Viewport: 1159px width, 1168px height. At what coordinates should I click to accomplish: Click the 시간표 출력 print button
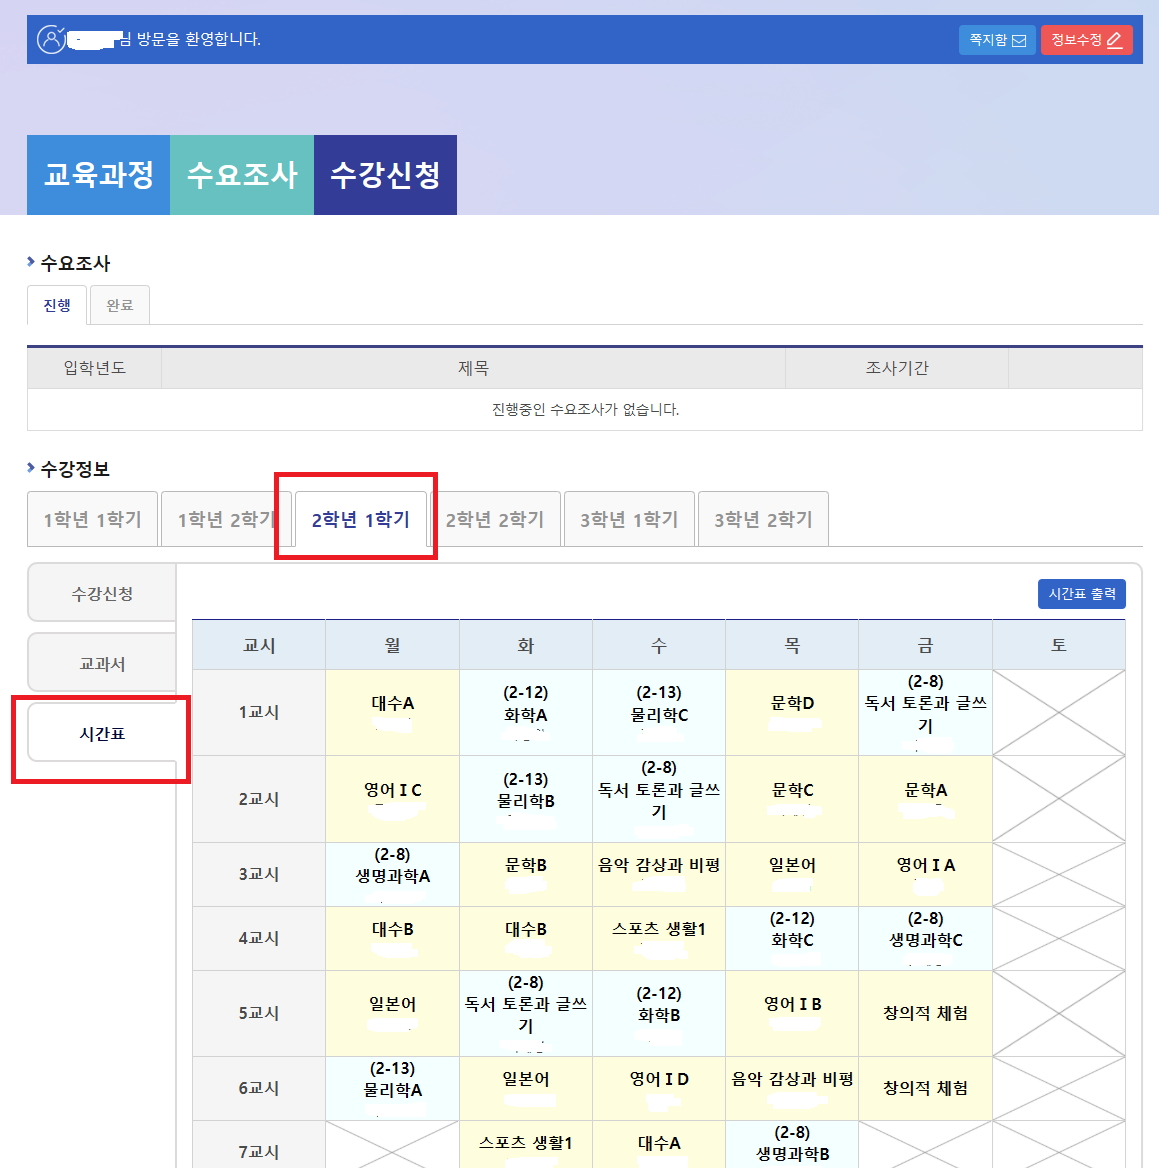click(1082, 594)
